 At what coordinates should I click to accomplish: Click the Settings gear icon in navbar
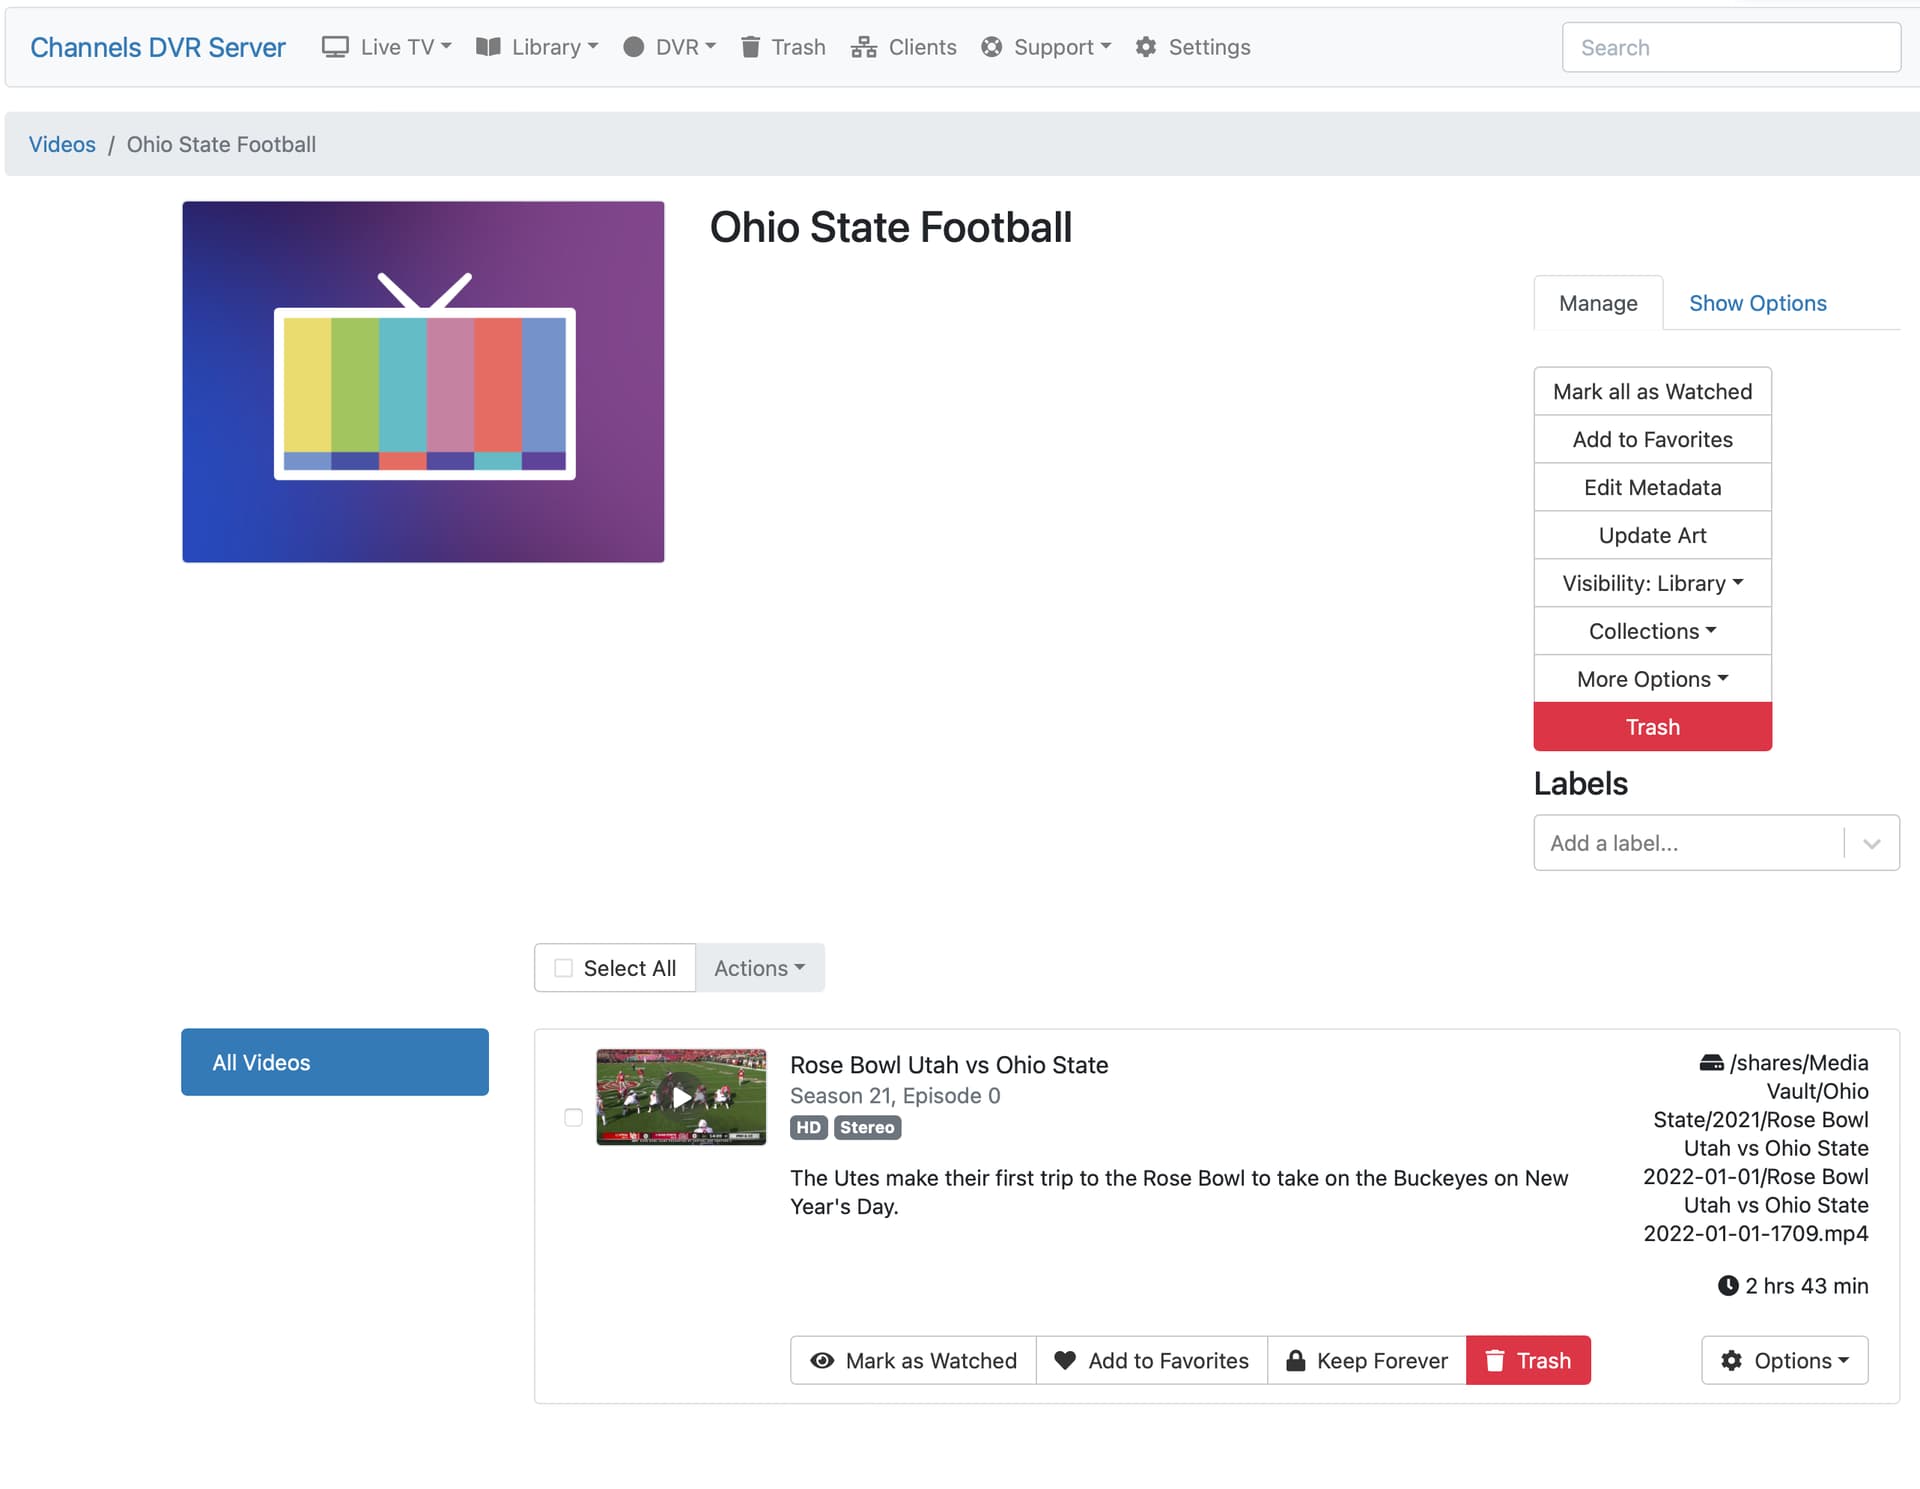coord(1146,47)
